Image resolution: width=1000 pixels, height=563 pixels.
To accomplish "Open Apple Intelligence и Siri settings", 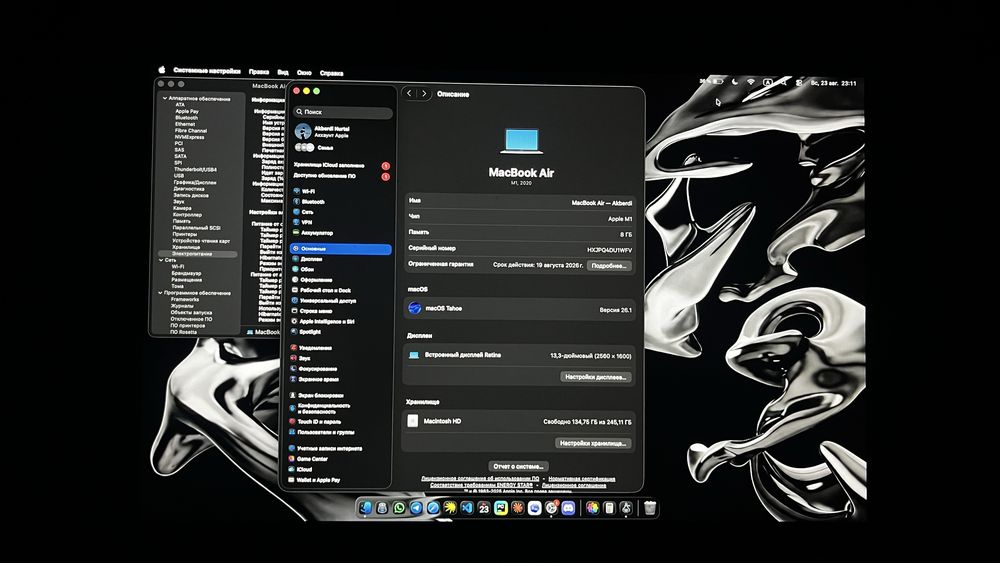I will [323, 321].
